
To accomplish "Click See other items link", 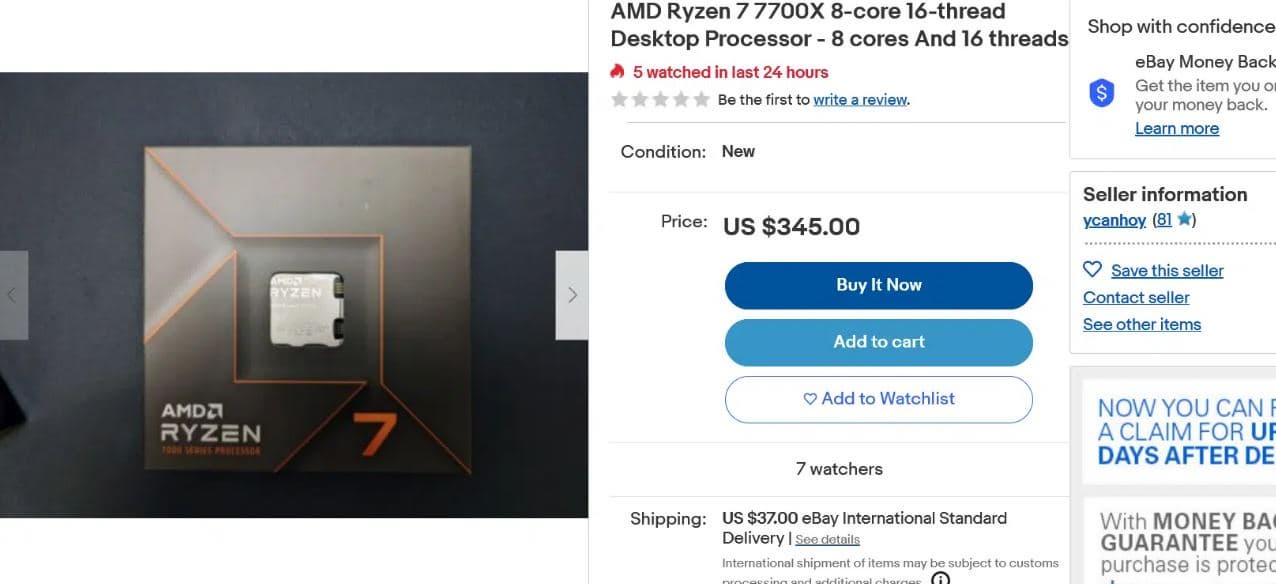I will 1142,325.
